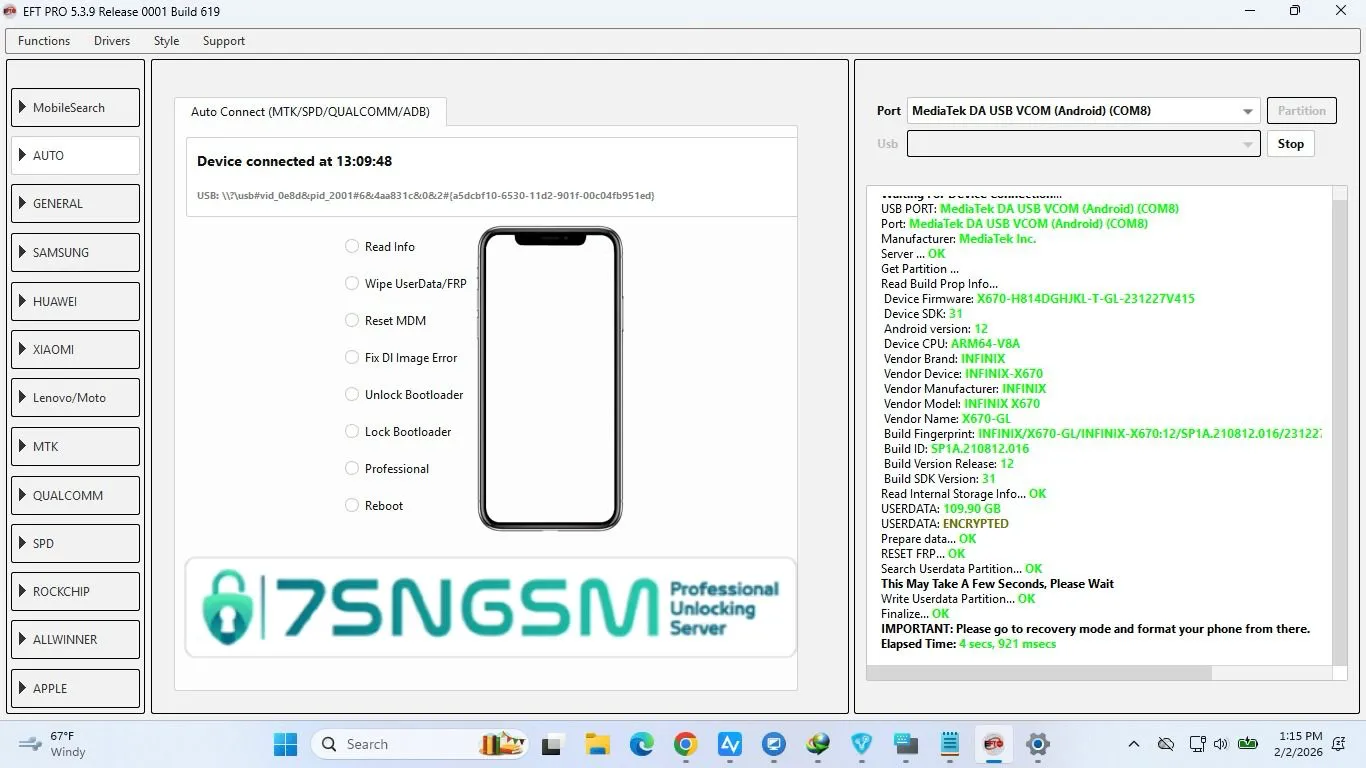1366x768 pixels.
Task: Click the EFT logo in the title bar
Action: point(11,11)
